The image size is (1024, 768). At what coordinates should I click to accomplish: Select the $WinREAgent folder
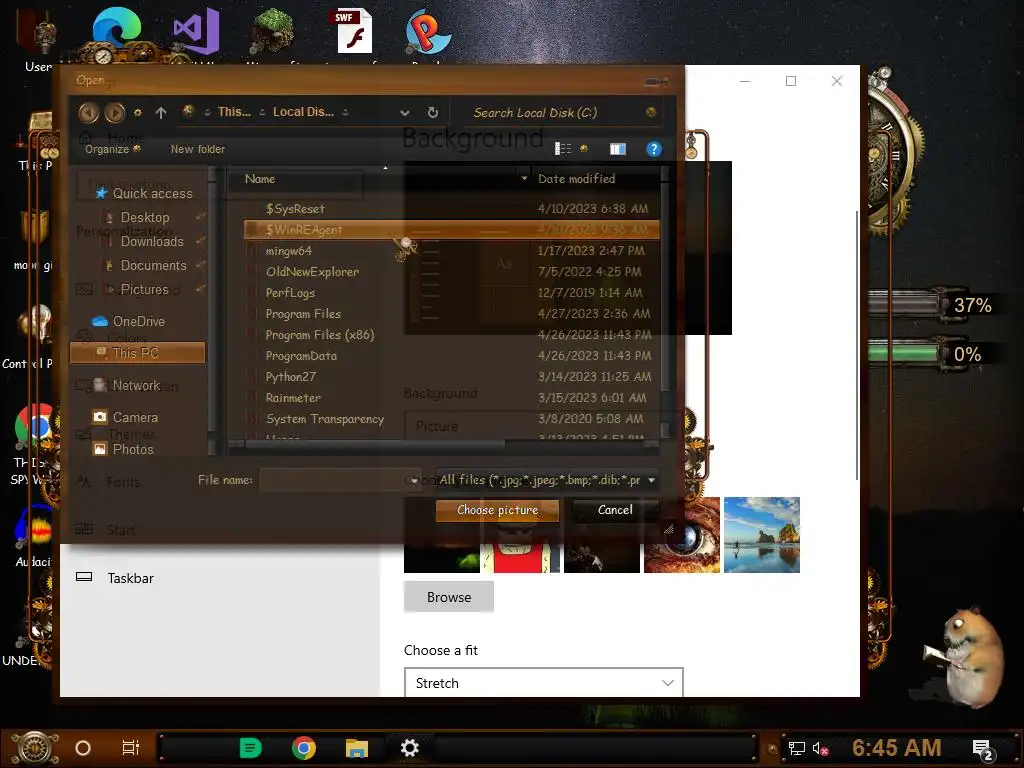coord(451,230)
